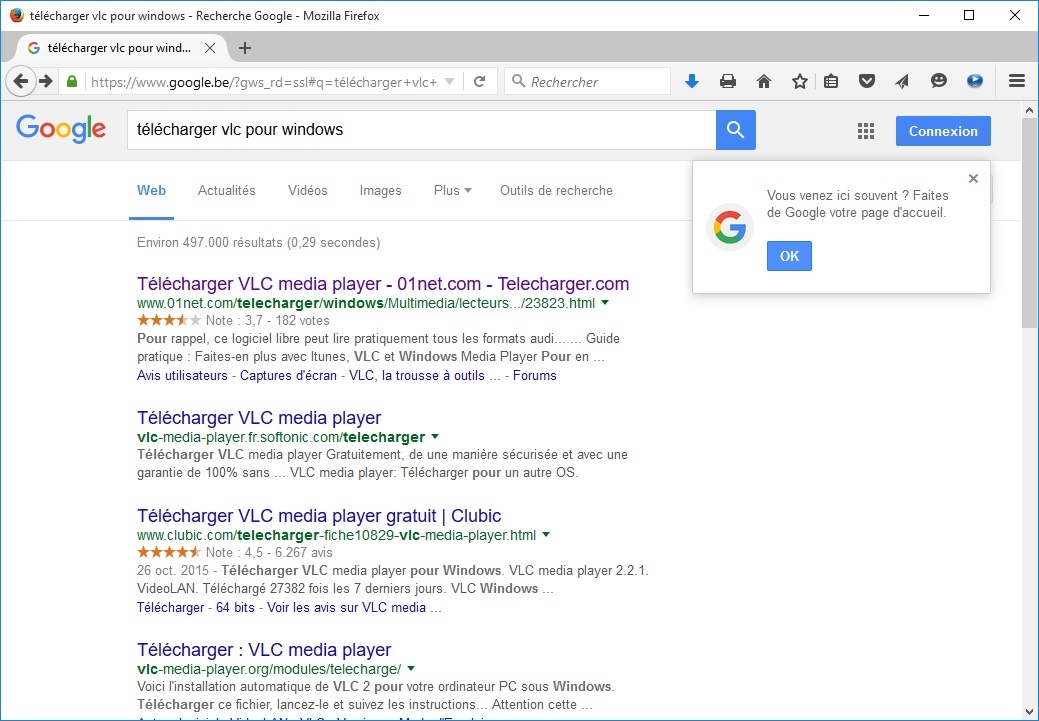Click the scrollbar down arrow
The image size is (1039, 721).
(1029, 712)
